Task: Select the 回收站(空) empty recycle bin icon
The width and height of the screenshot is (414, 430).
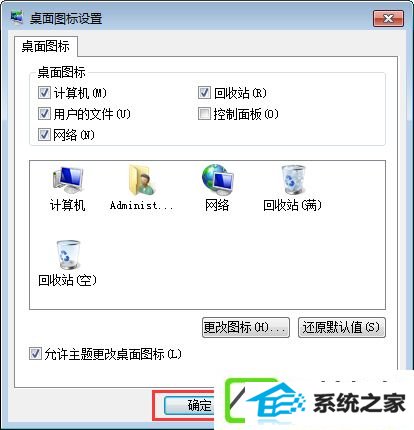Action: [68, 255]
